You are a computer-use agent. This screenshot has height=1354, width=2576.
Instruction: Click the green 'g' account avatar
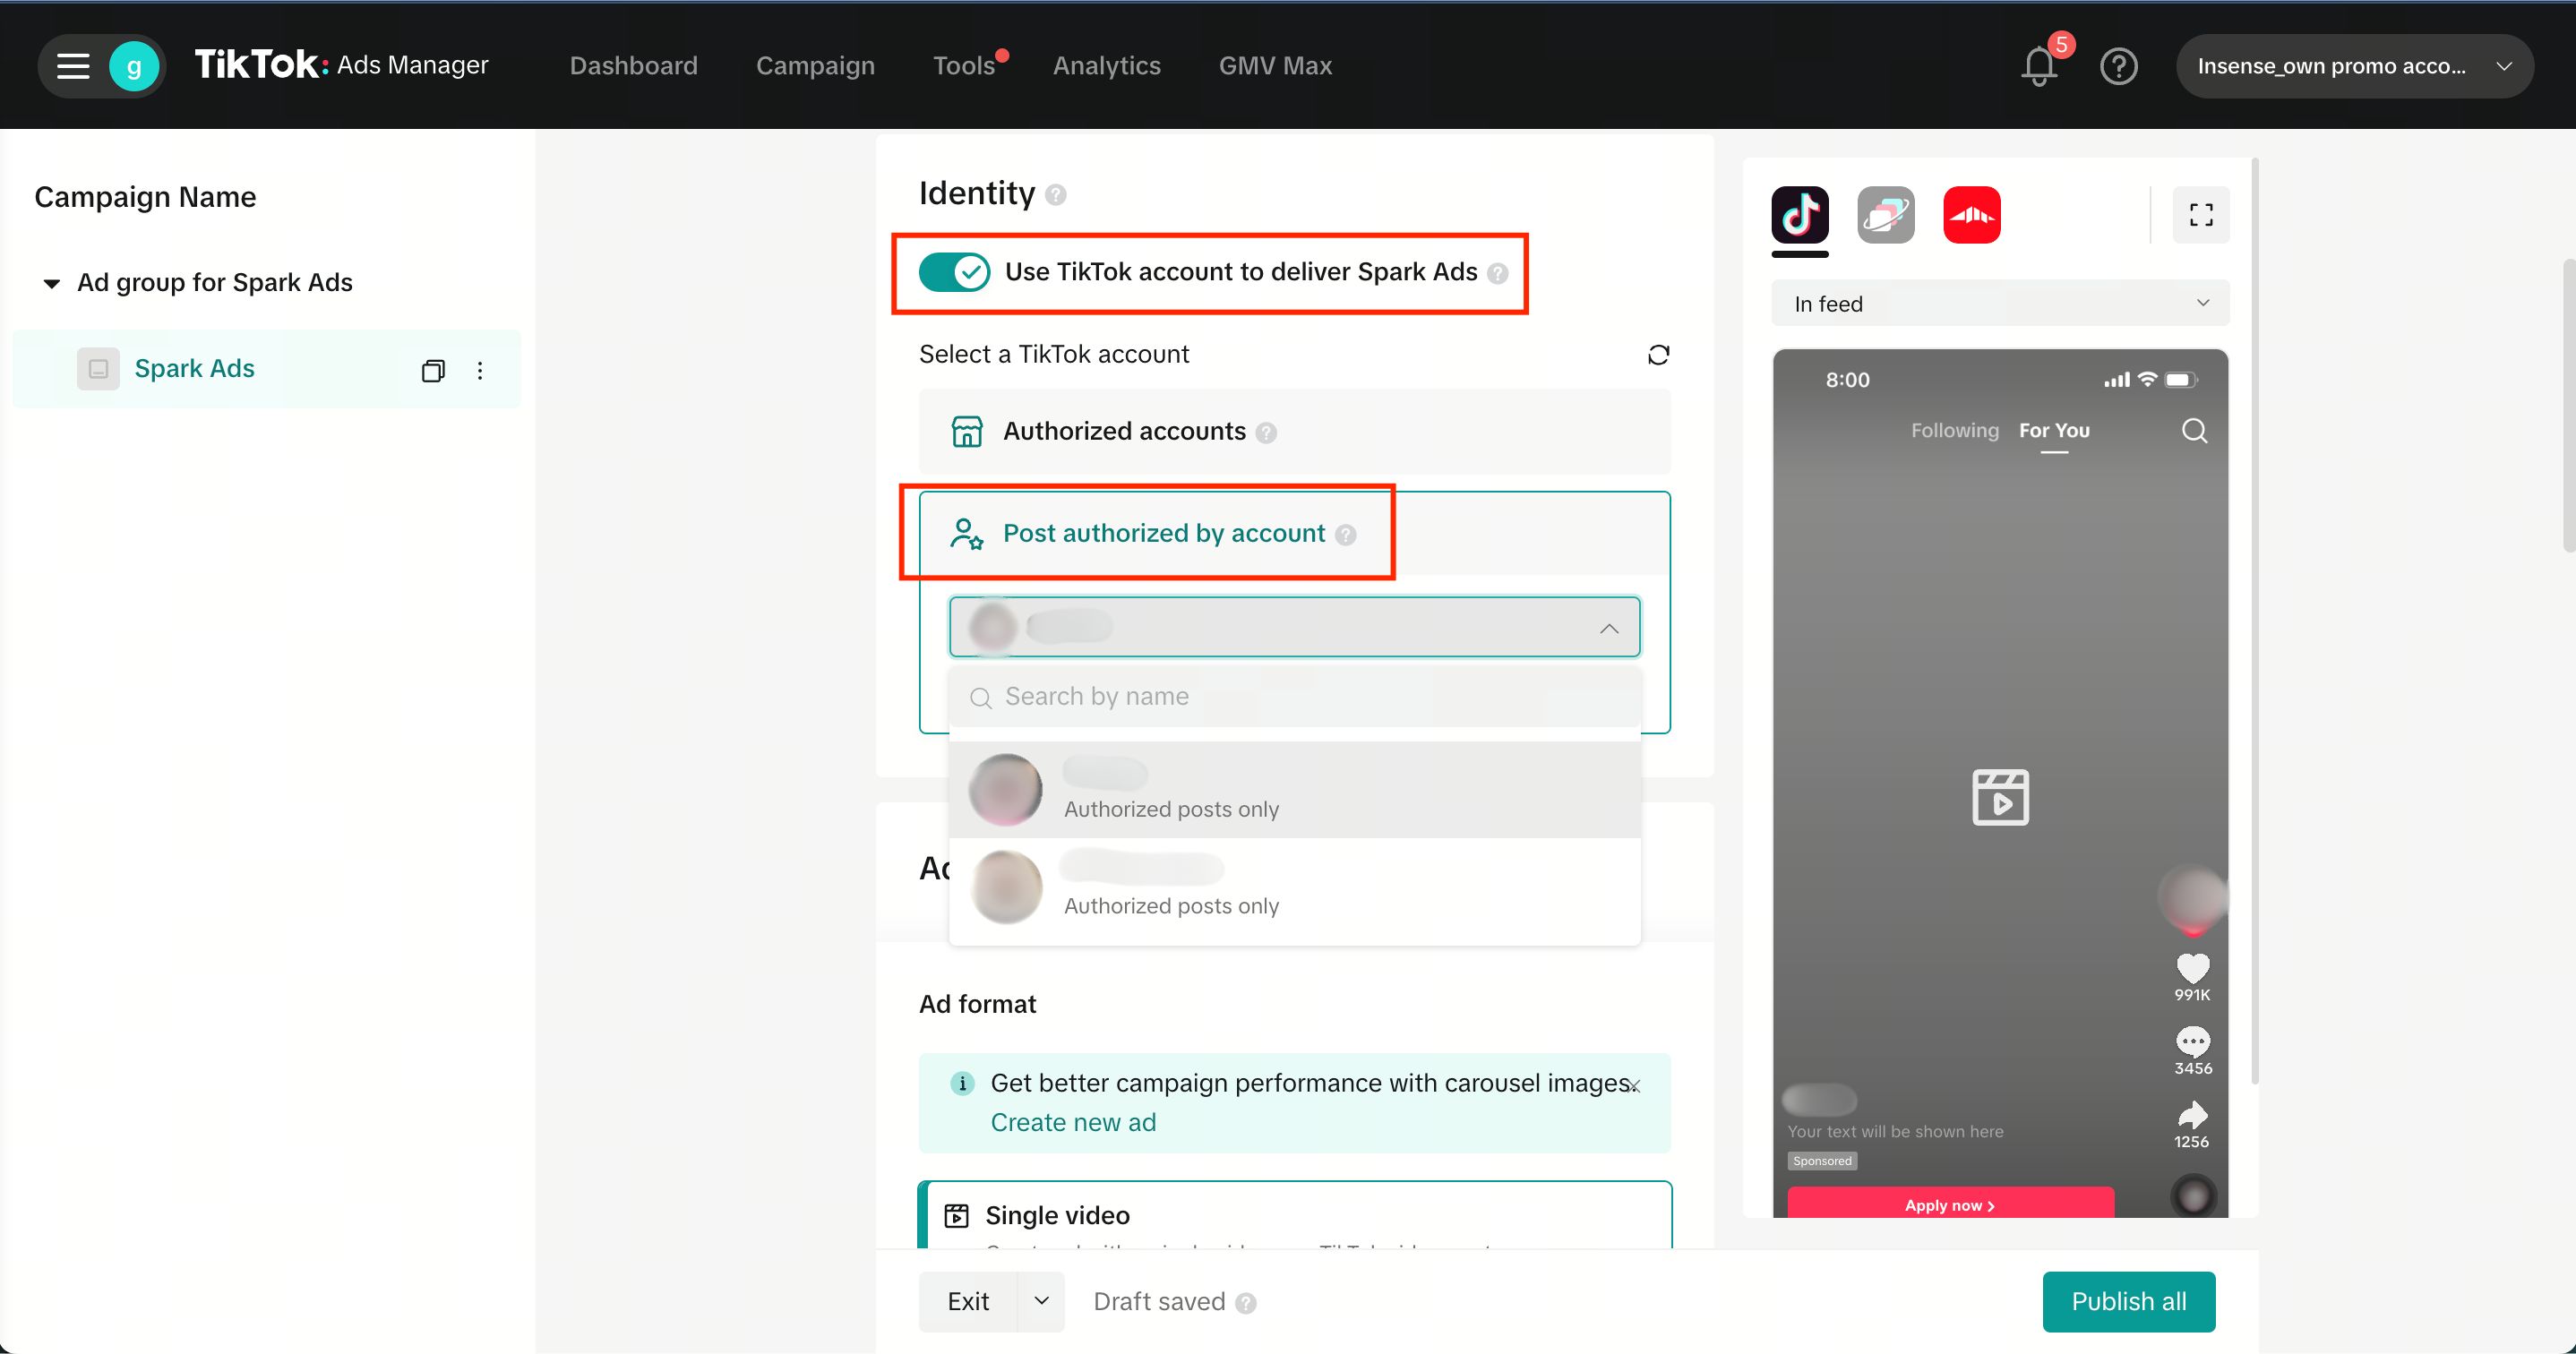click(x=134, y=66)
